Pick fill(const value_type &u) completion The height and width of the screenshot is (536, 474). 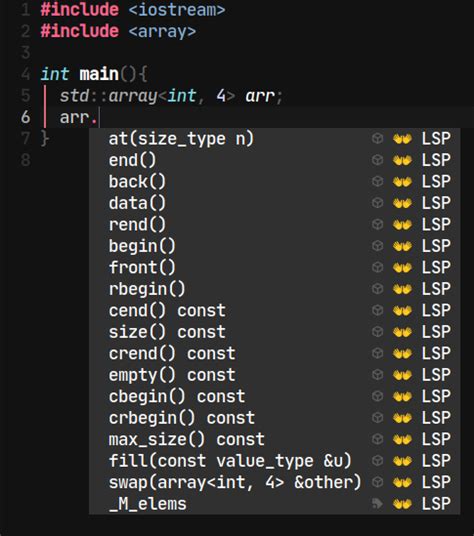click(x=274, y=461)
